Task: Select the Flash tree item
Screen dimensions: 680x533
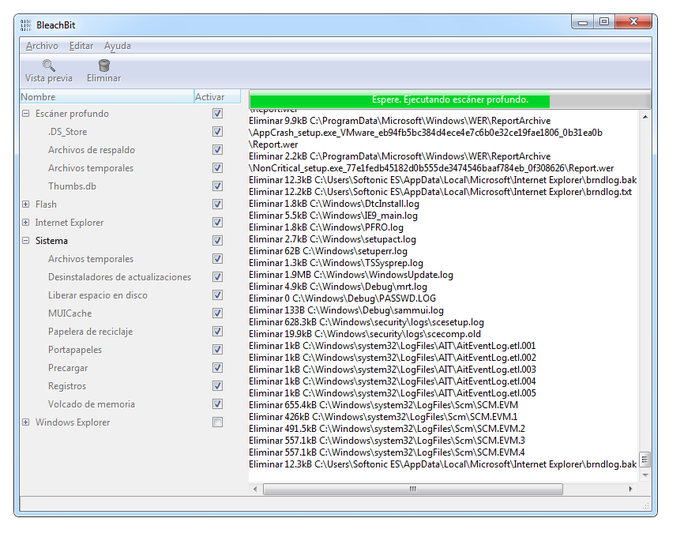Action: click(46, 204)
